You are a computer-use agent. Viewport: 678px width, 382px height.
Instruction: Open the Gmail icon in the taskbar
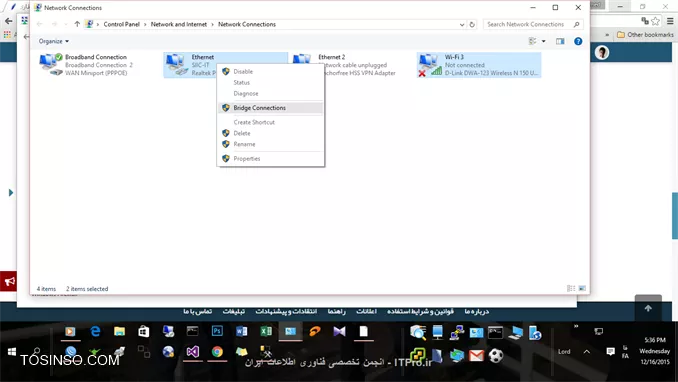[476, 356]
